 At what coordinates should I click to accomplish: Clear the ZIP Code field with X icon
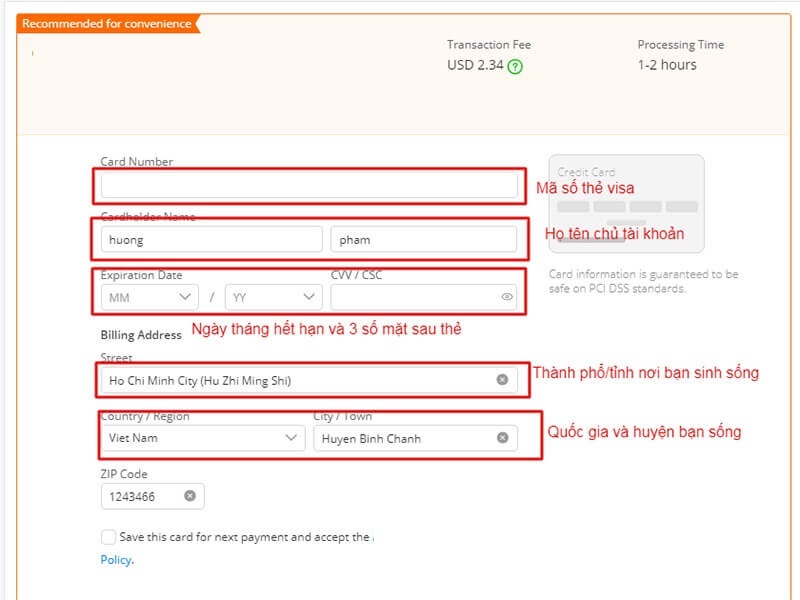[x=190, y=496]
